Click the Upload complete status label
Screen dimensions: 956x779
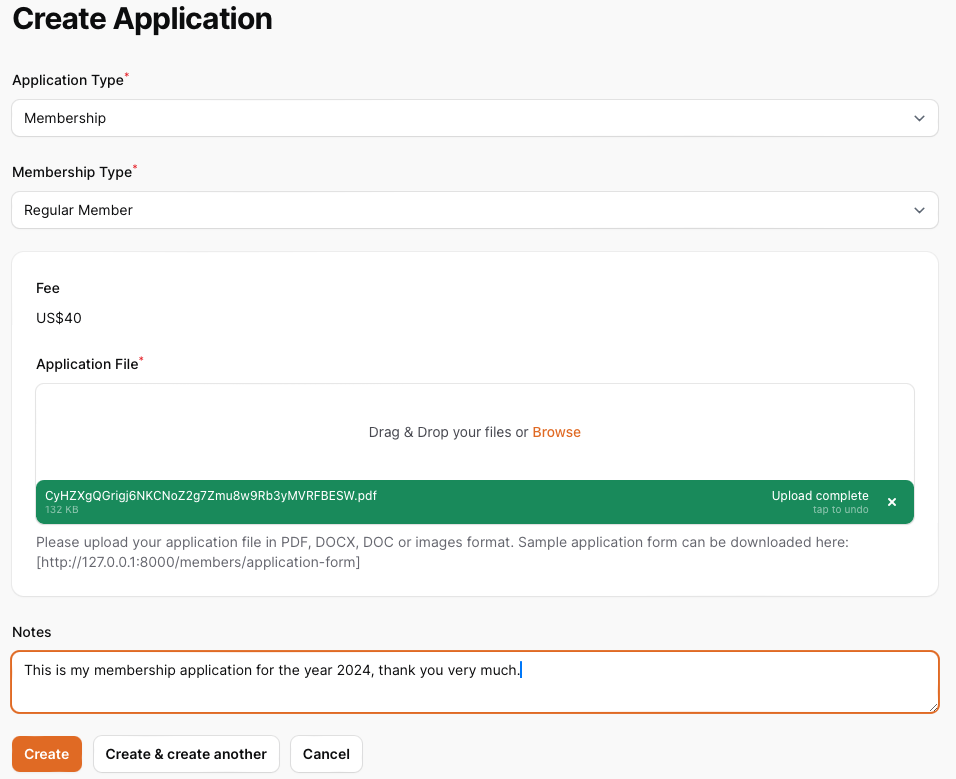coord(820,495)
